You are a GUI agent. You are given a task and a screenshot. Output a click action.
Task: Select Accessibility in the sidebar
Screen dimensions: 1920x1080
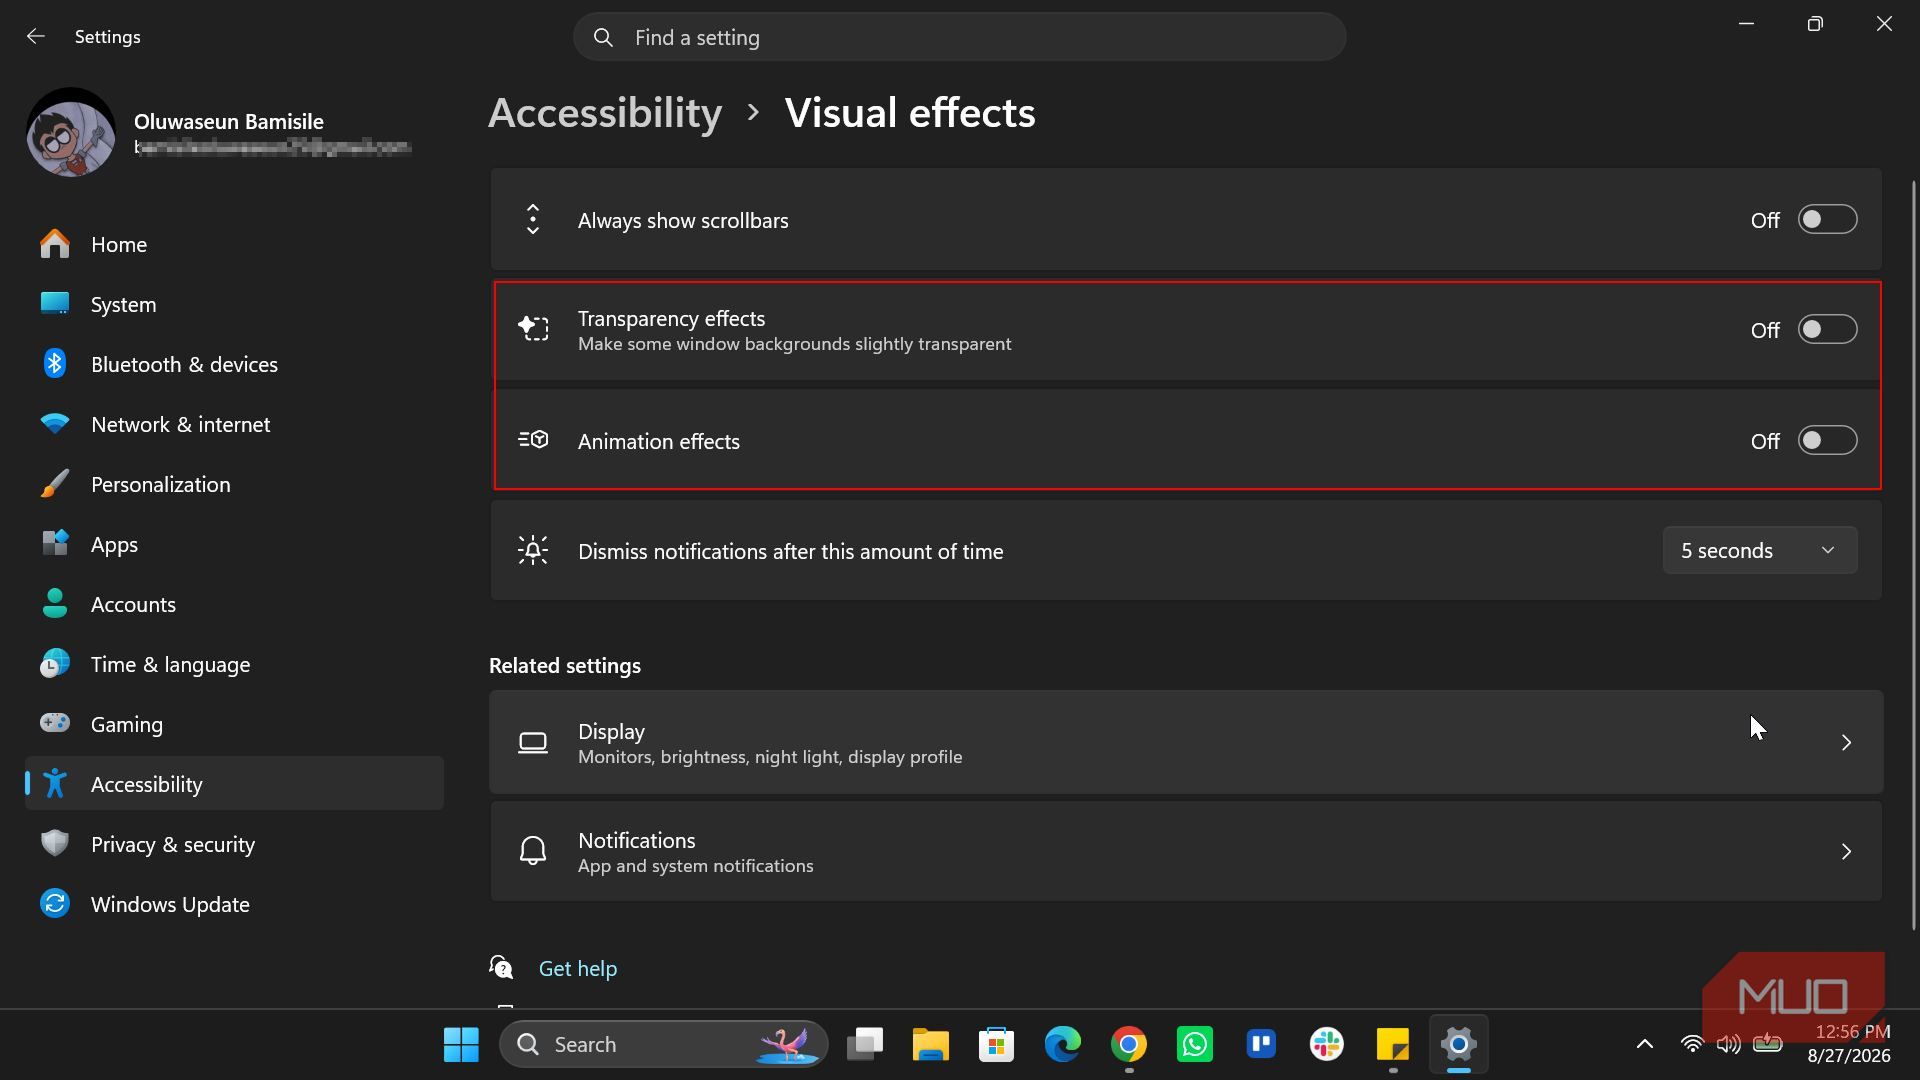coord(234,784)
